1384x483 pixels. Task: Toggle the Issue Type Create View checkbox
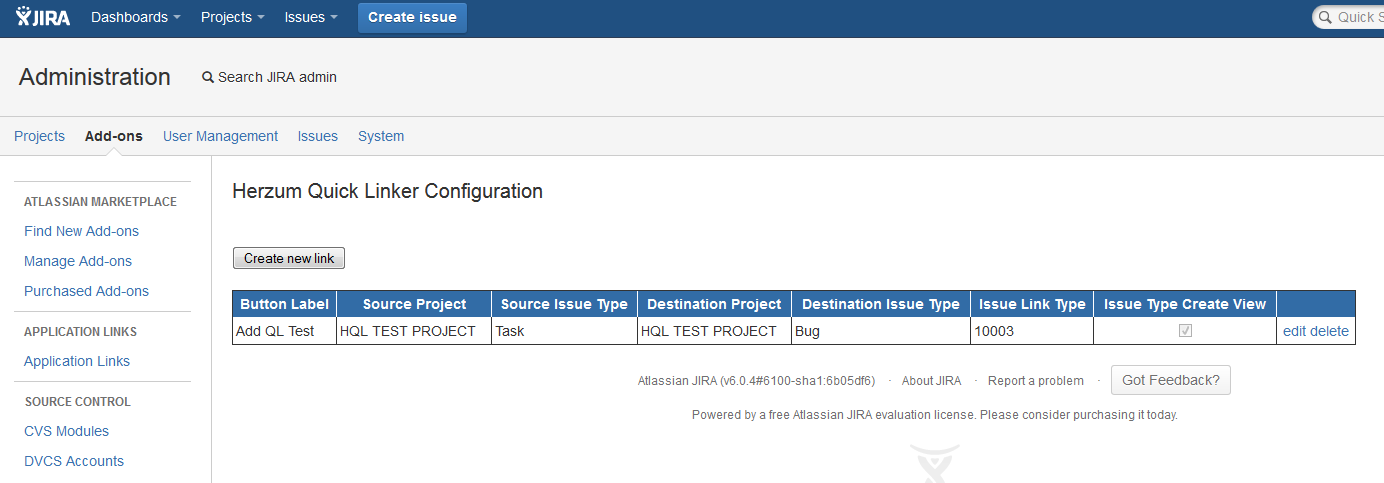tap(1185, 331)
